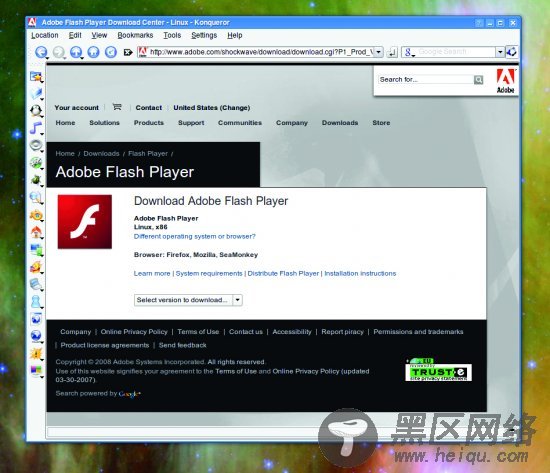550x473 pixels.
Task: Open the sidebar music note icon
Action: point(36,128)
